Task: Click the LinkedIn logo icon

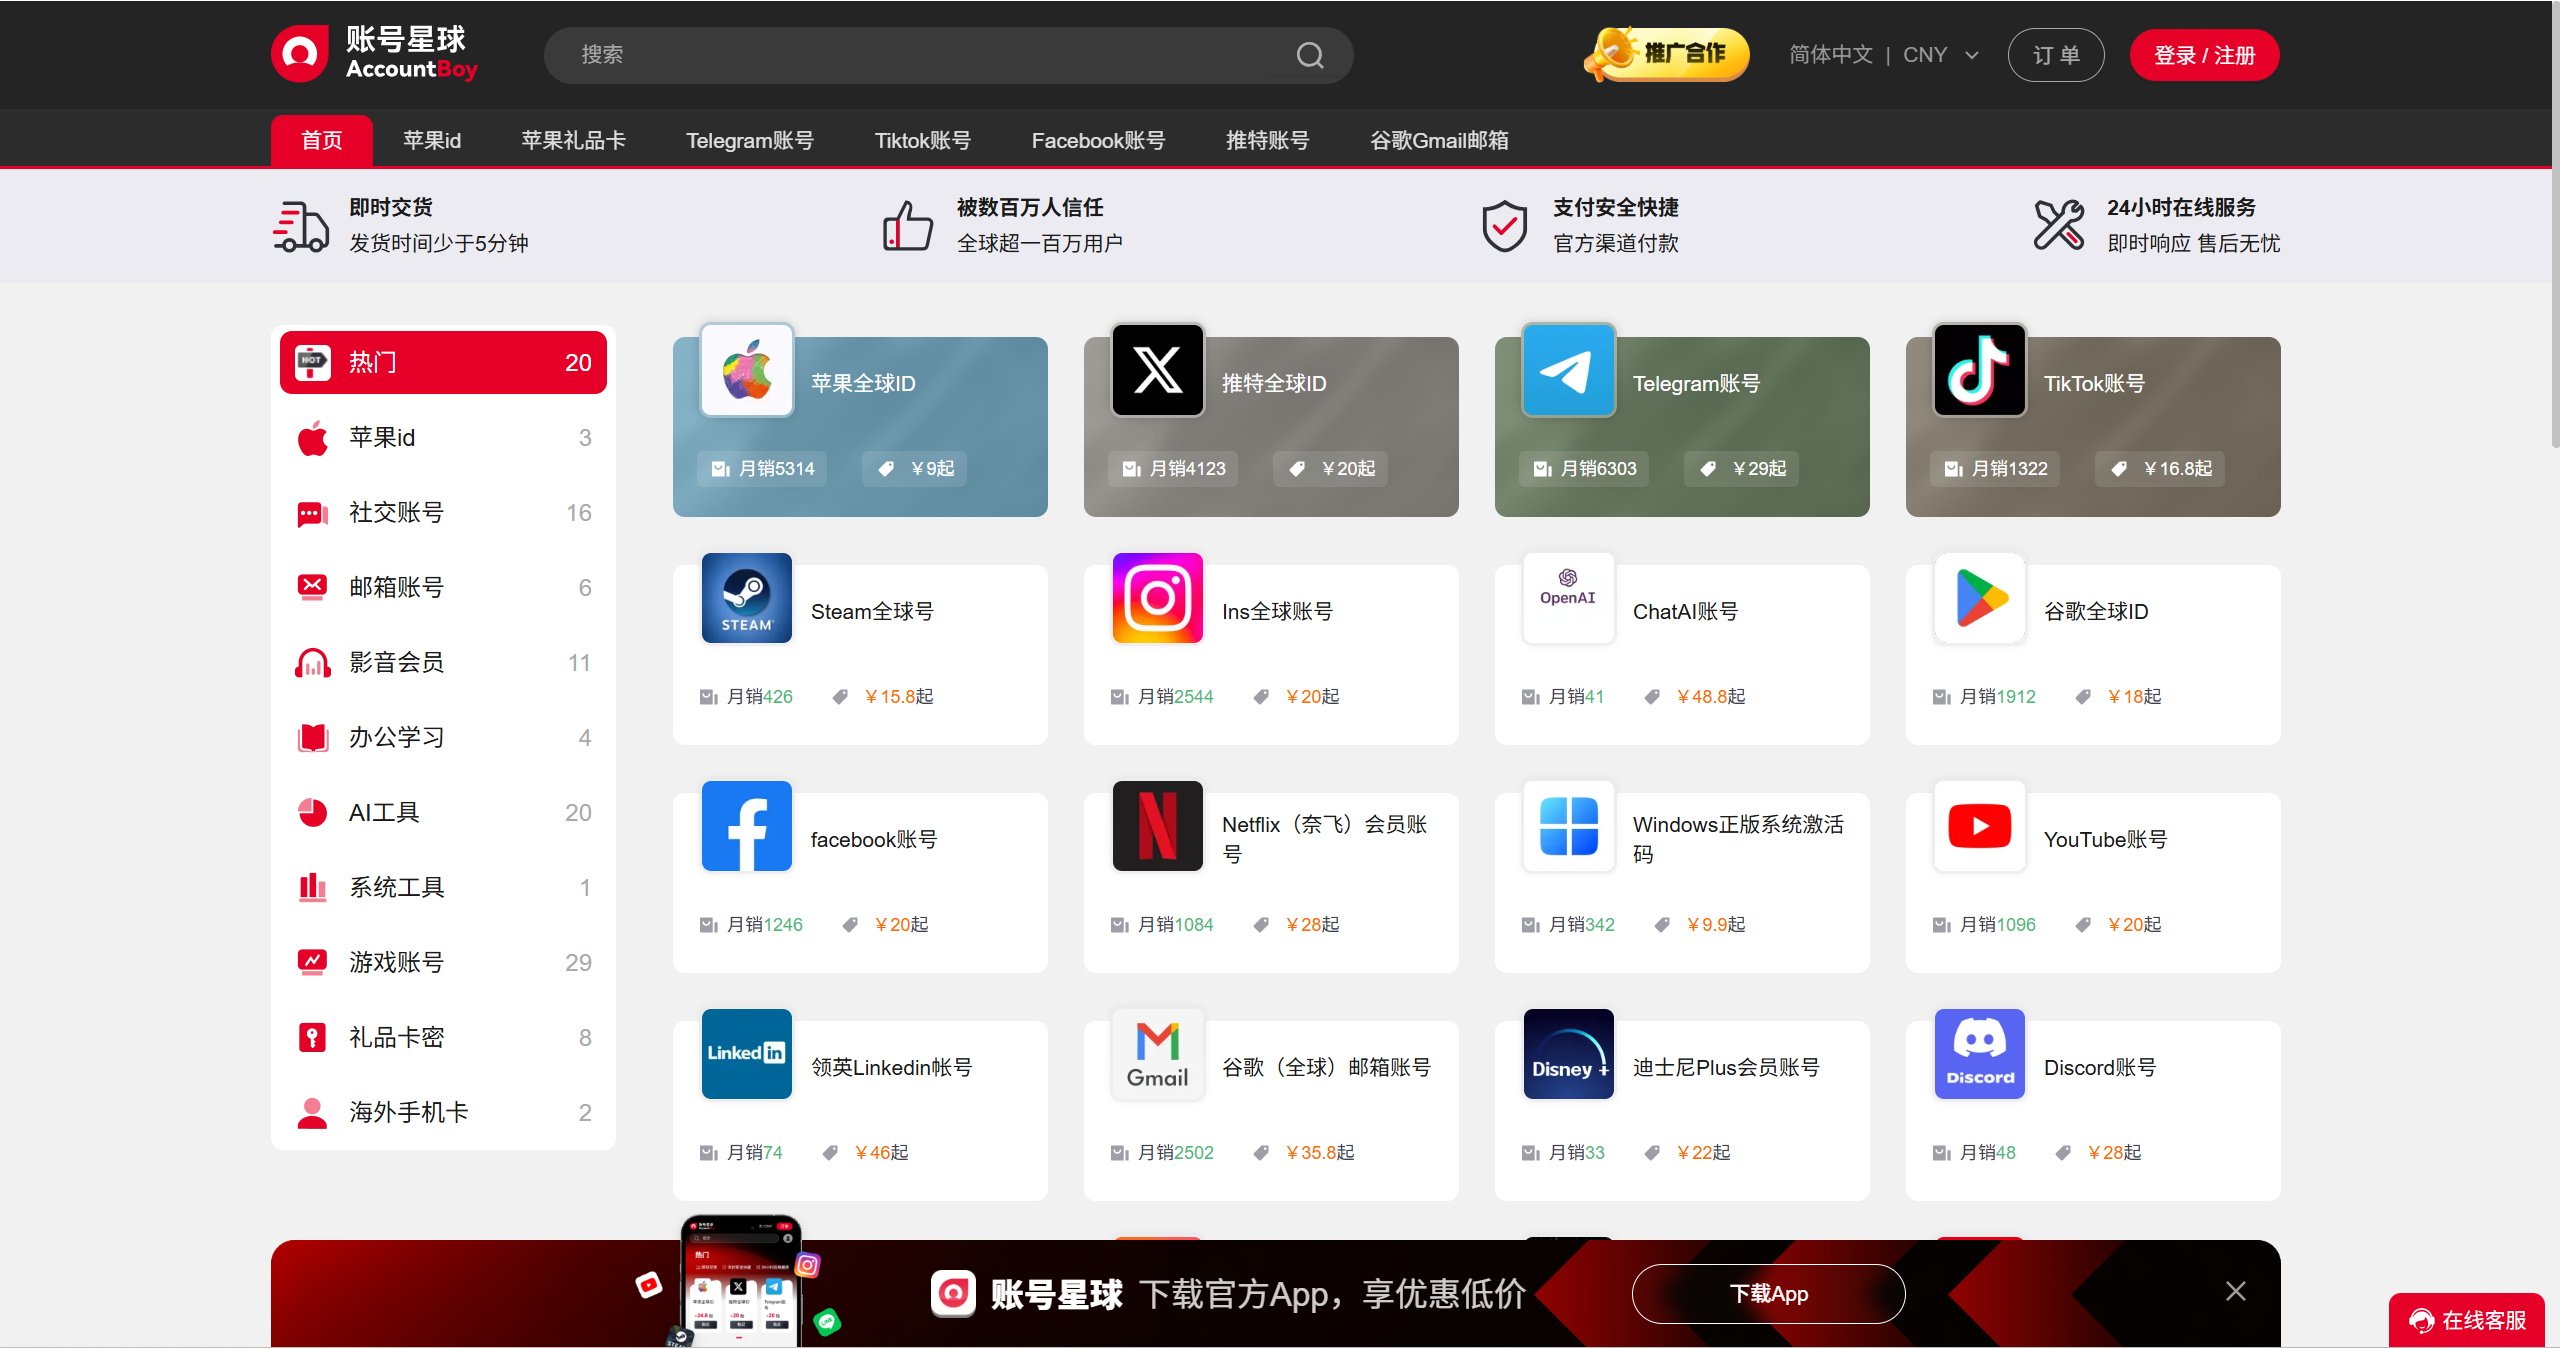Action: click(746, 1054)
